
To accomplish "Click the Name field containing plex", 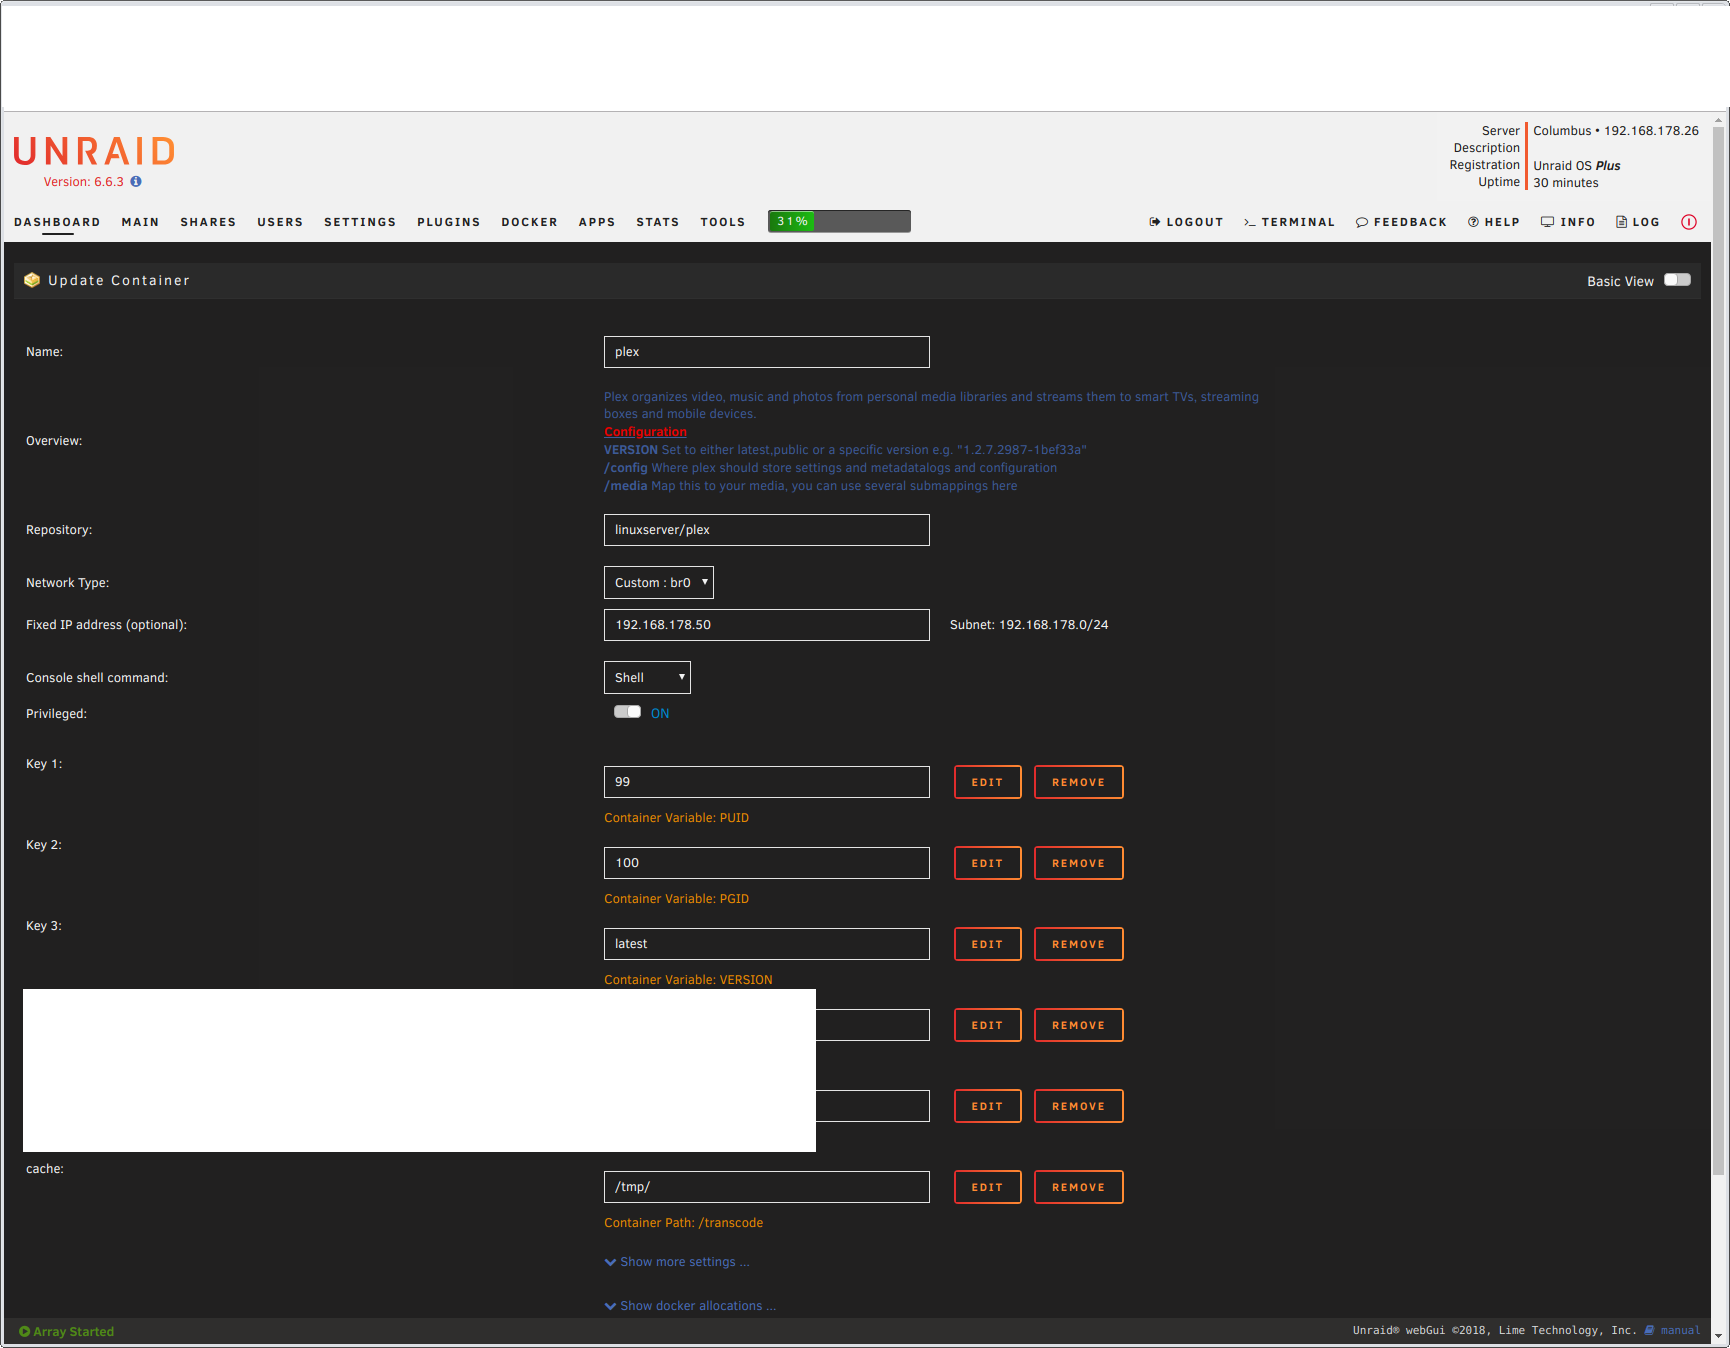I will 767,352.
